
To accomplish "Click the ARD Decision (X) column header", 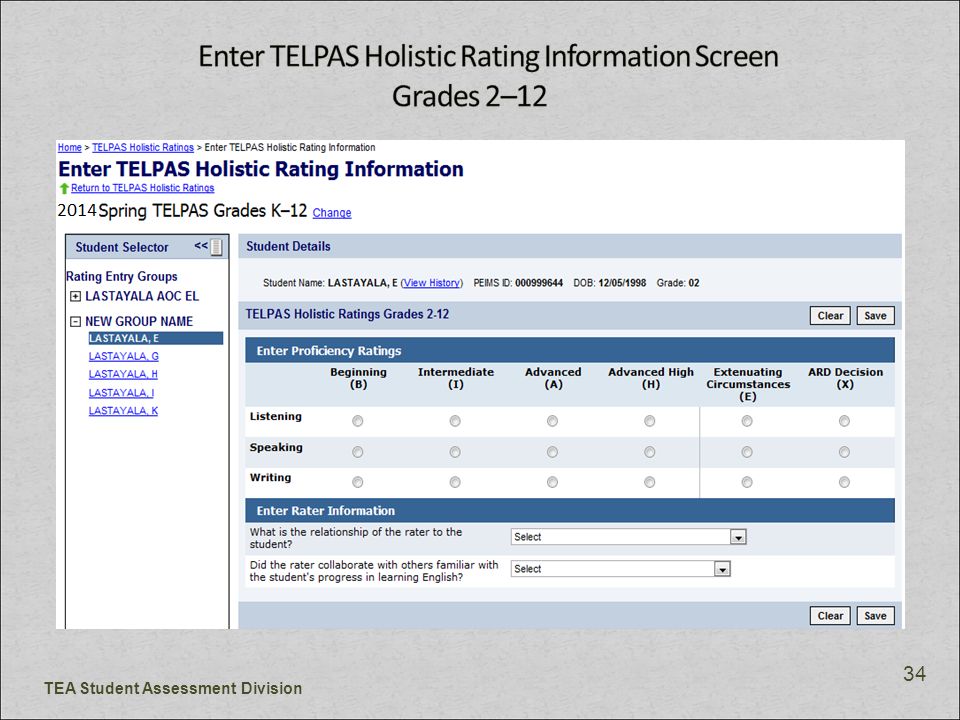I will point(846,378).
